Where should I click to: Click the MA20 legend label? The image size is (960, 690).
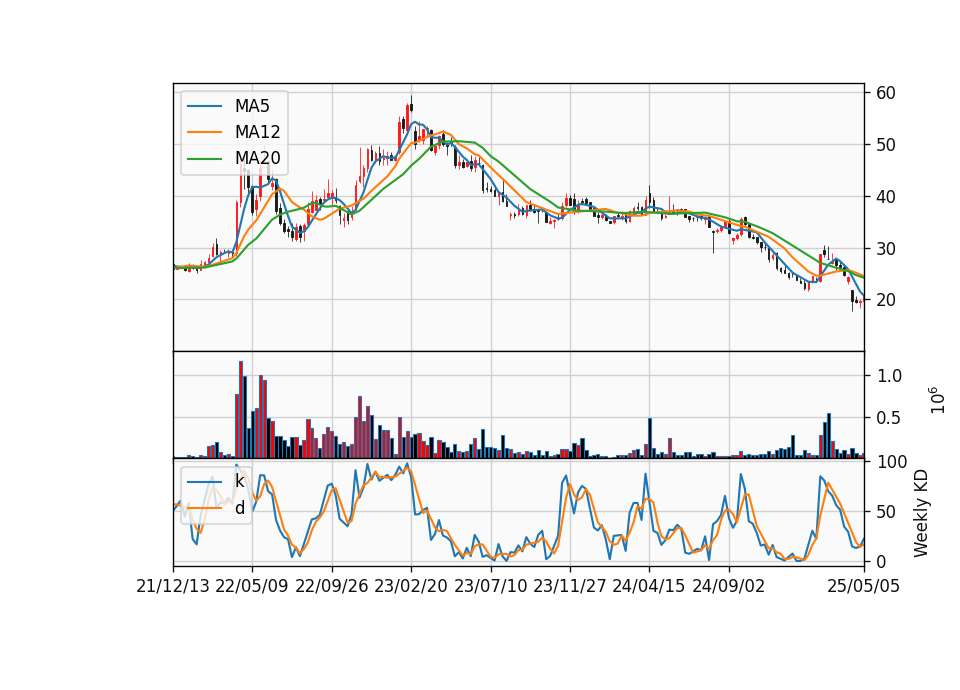(257, 158)
